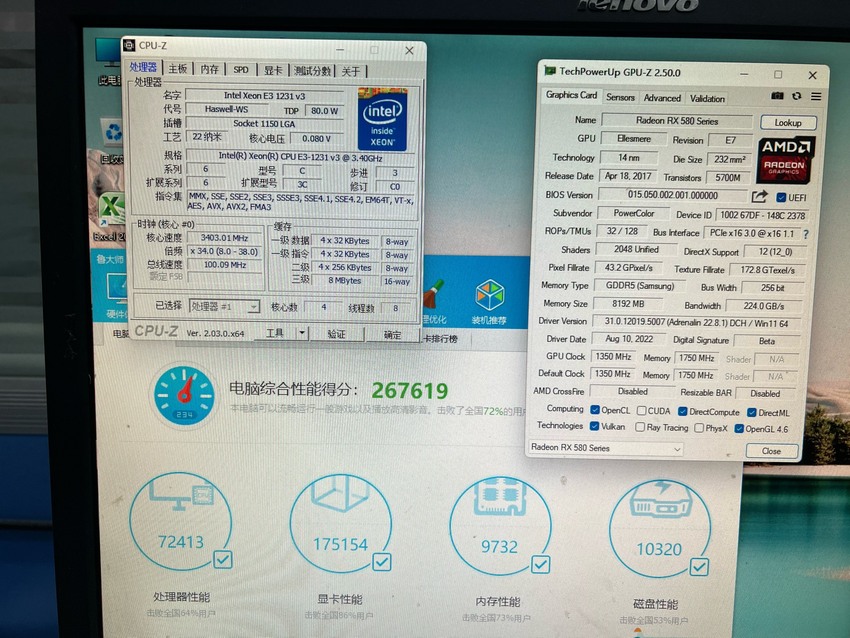
Task: Uncheck the 磁盘性能 score checkbox
Action: point(699,567)
